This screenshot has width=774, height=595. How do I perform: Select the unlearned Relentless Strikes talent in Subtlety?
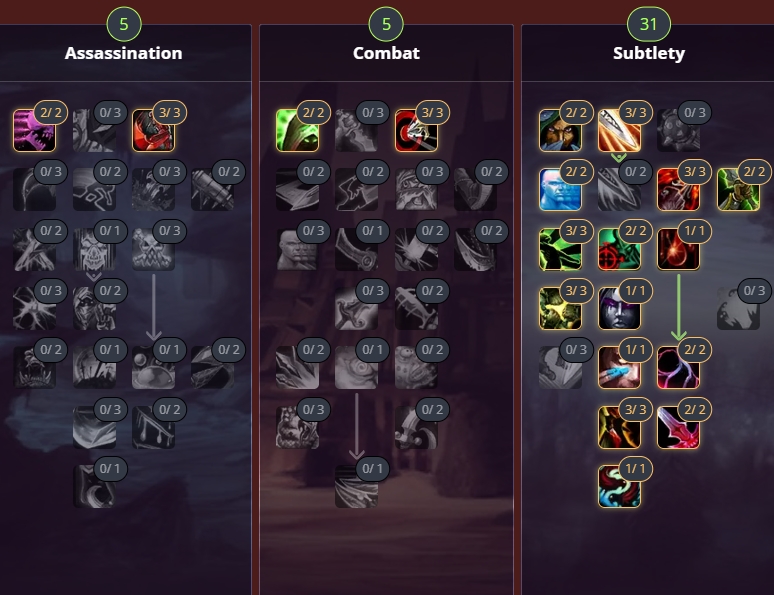tap(679, 130)
